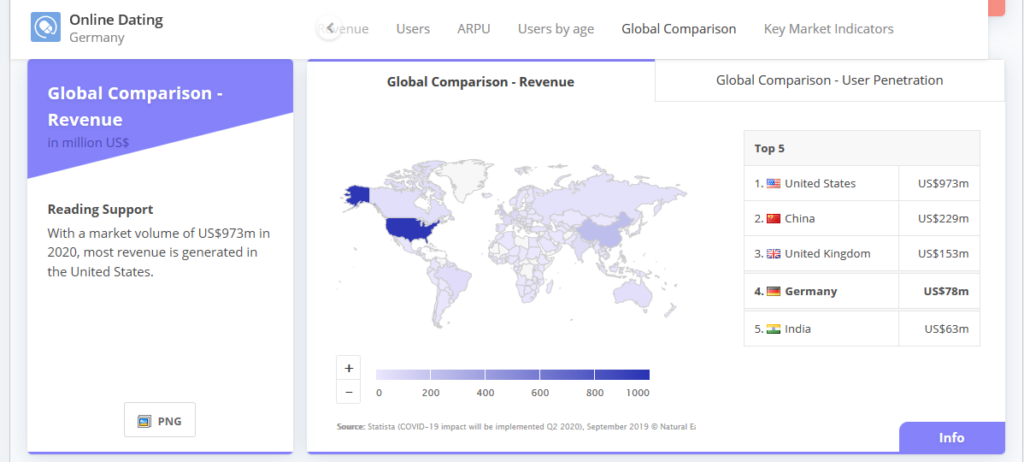Click the Germany flag icon
1024x462 pixels.
pyautogui.click(x=773, y=291)
